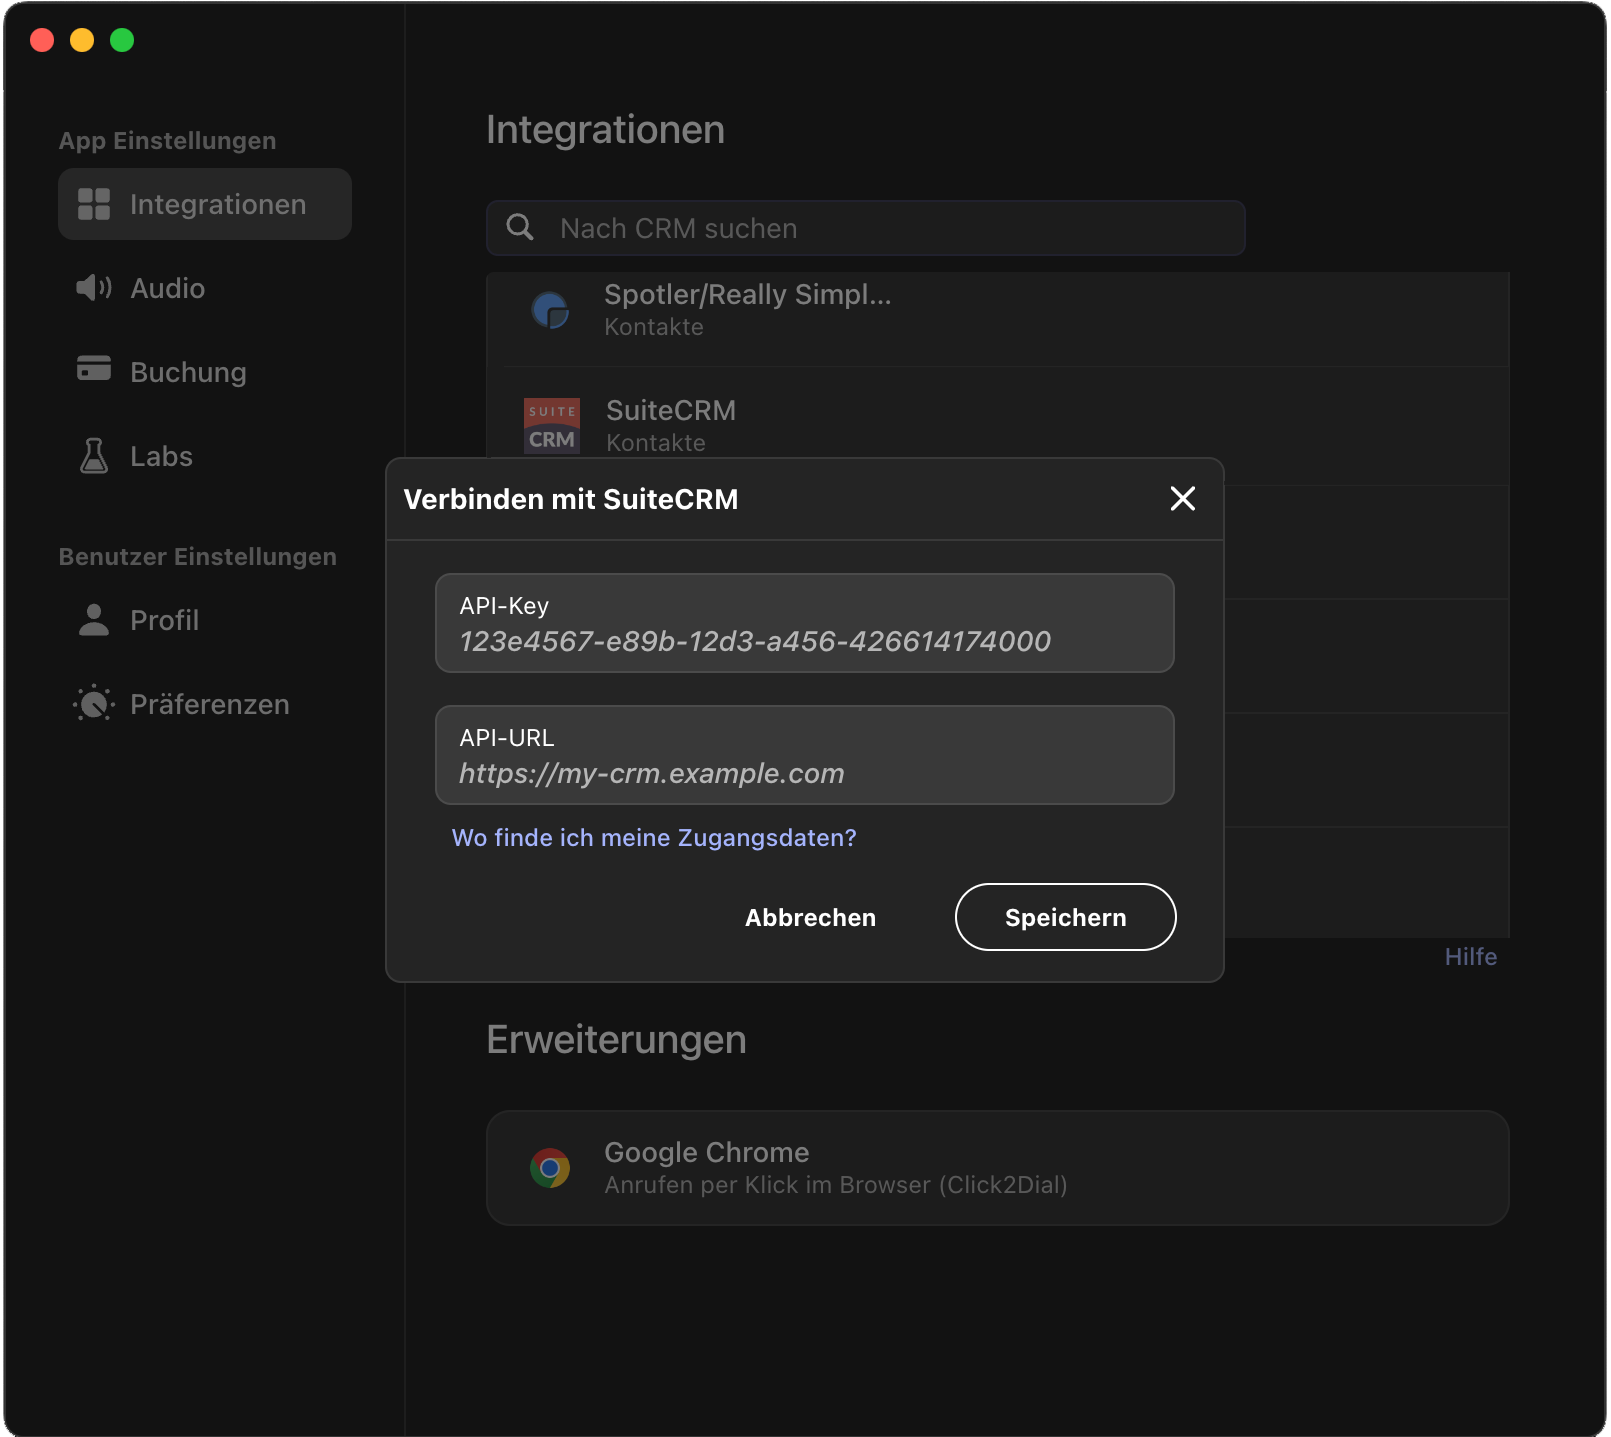This screenshot has height=1437, width=1611.
Task: Click Wo finde ich meine Zugangsdaten link
Action: (653, 837)
